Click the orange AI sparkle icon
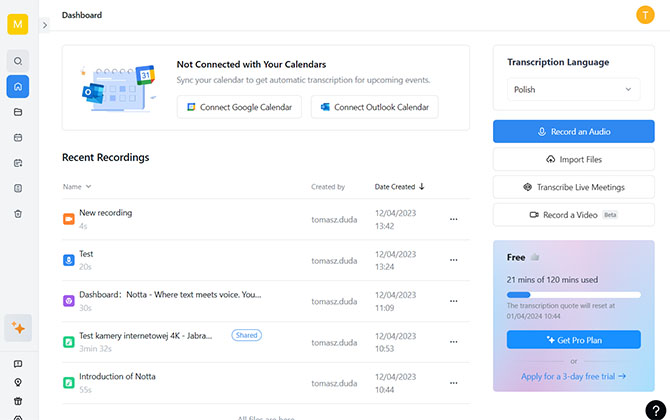Image resolution: width=670 pixels, height=420 pixels. (x=18, y=328)
